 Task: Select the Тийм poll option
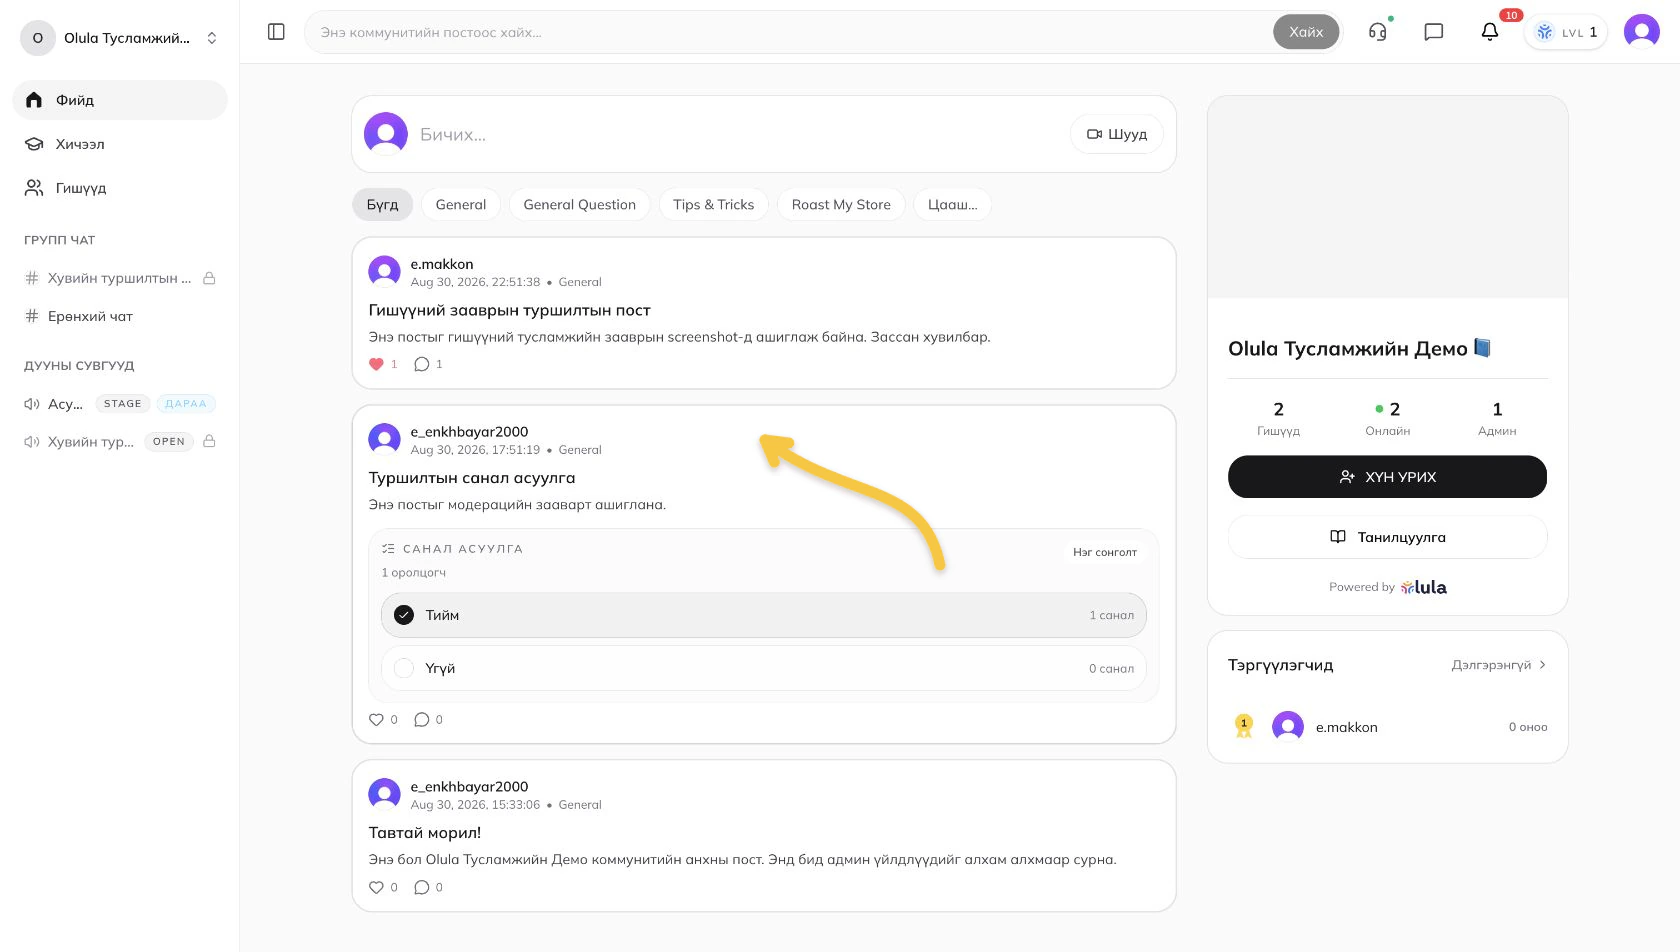click(x=763, y=615)
